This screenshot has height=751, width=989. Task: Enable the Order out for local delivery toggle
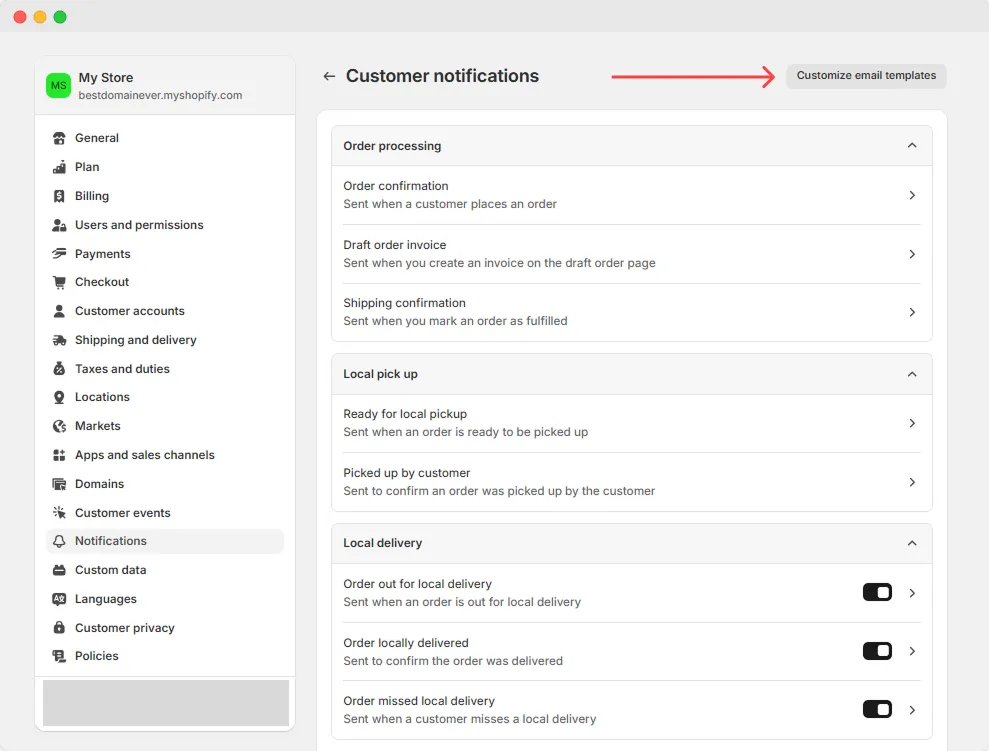[876, 592]
